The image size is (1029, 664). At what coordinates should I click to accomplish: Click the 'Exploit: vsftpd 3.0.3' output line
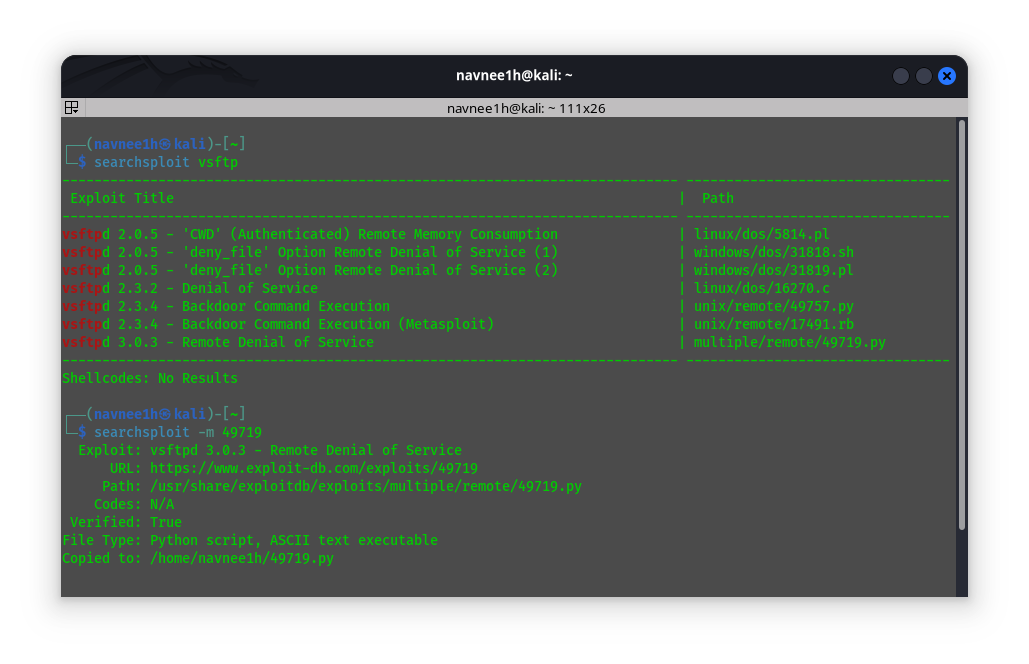(270, 450)
